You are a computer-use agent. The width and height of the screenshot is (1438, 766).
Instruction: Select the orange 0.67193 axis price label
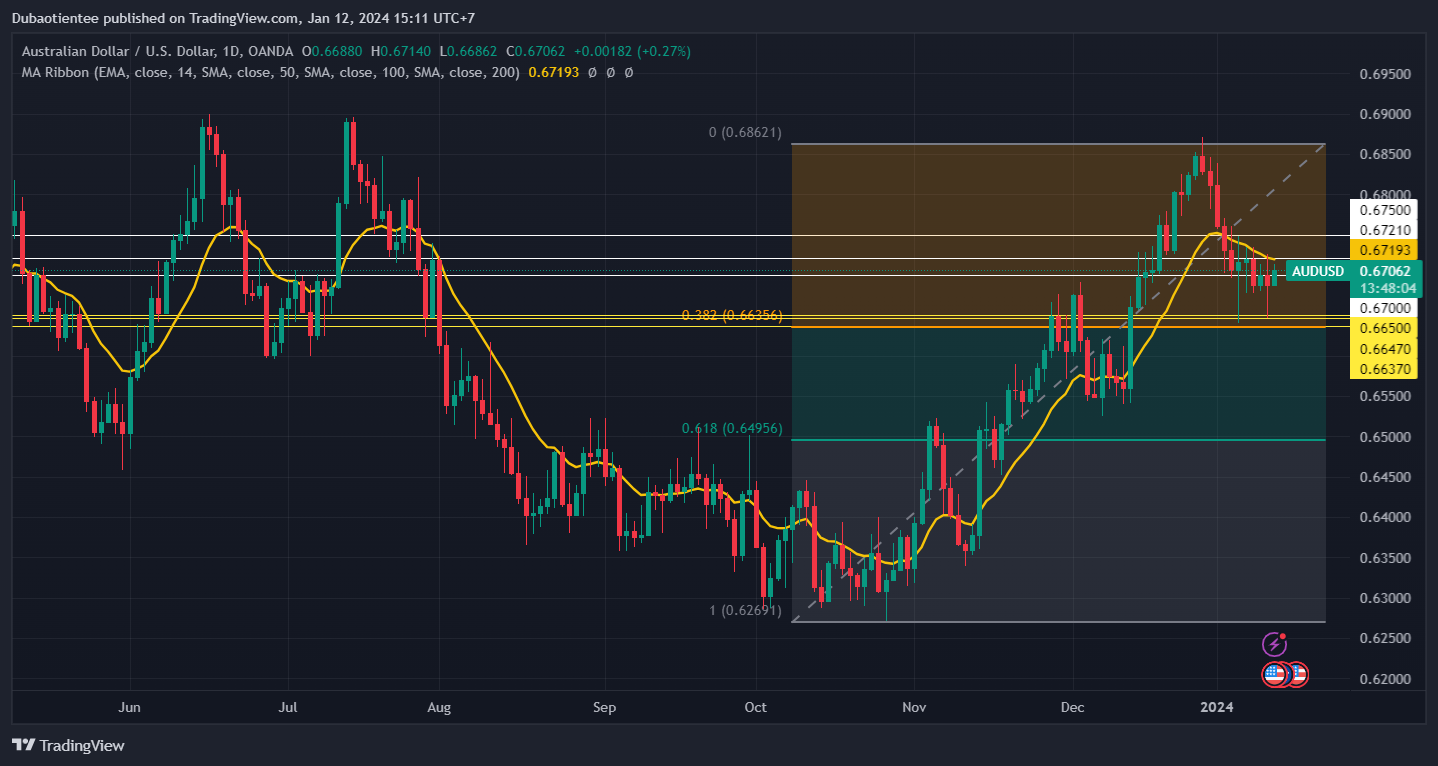coord(1384,250)
